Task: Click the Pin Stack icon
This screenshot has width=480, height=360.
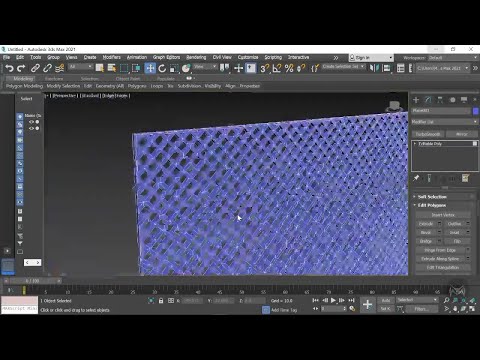Action: (416, 178)
